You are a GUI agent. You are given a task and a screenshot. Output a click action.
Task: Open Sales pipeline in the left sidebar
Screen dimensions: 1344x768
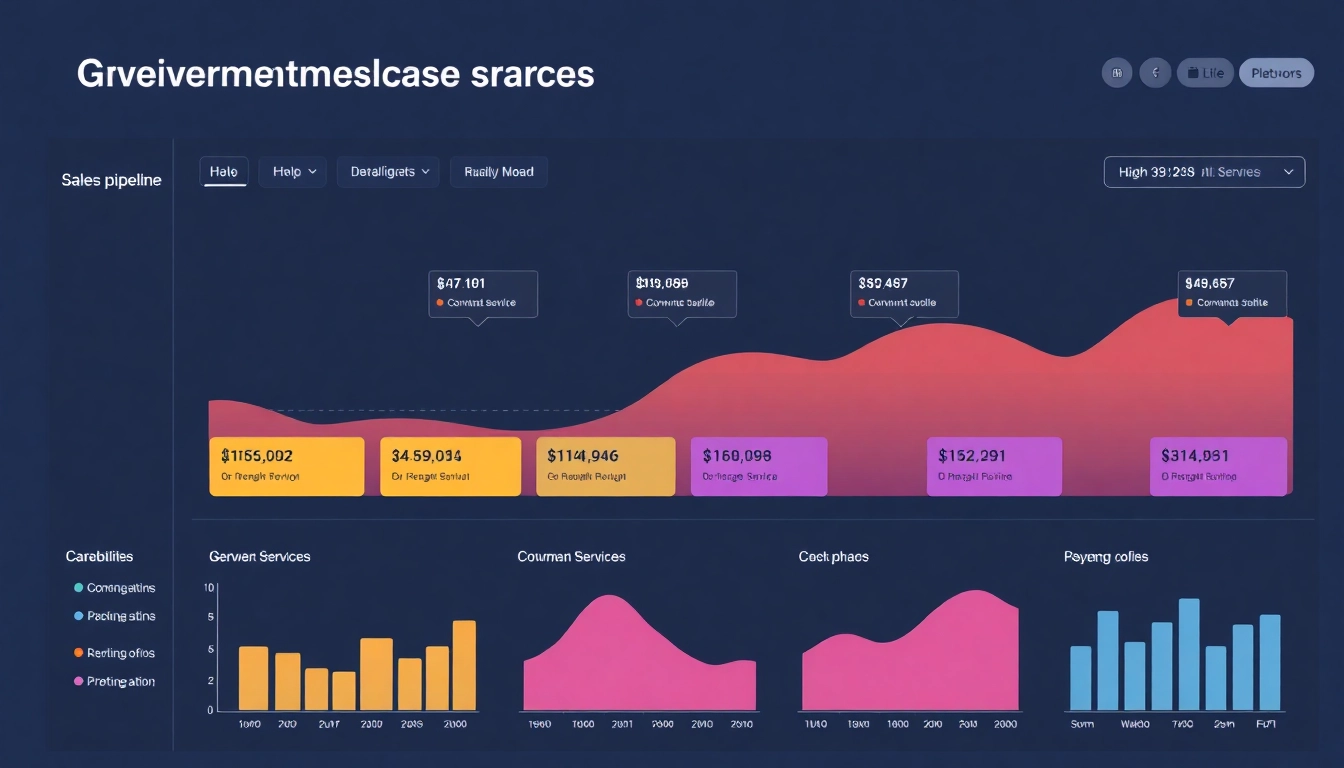pos(111,180)
